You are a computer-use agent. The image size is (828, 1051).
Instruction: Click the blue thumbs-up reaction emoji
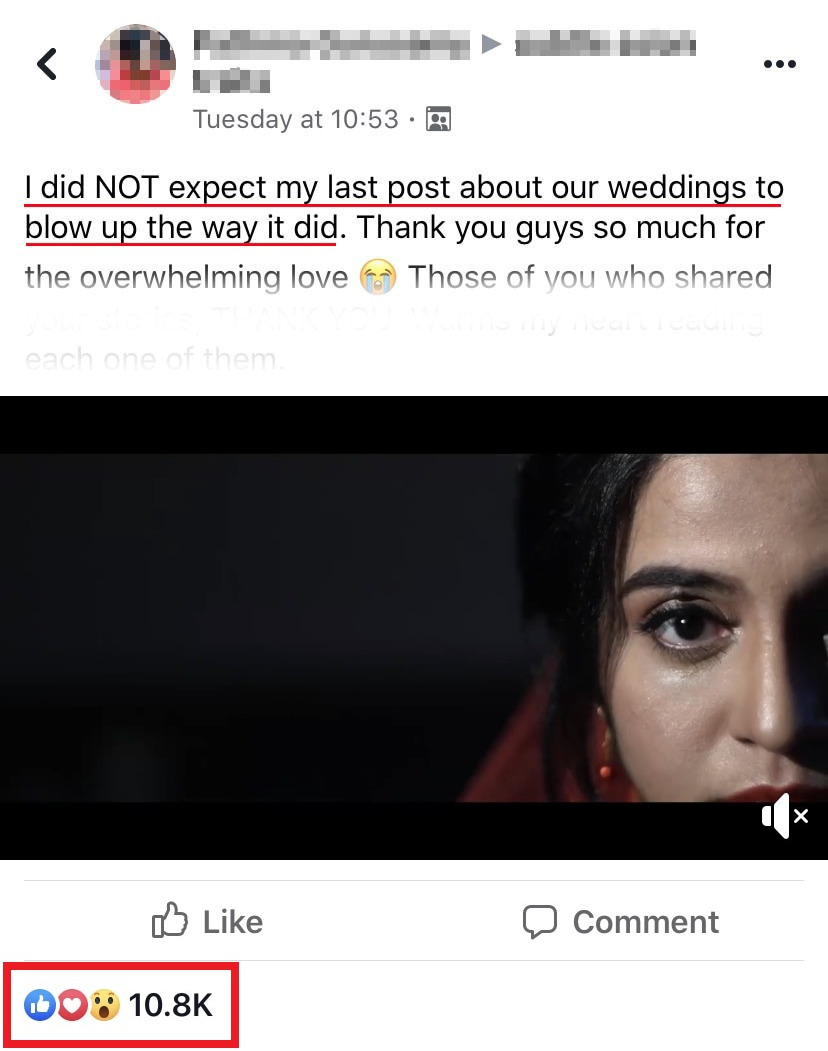click(40, 1005)
